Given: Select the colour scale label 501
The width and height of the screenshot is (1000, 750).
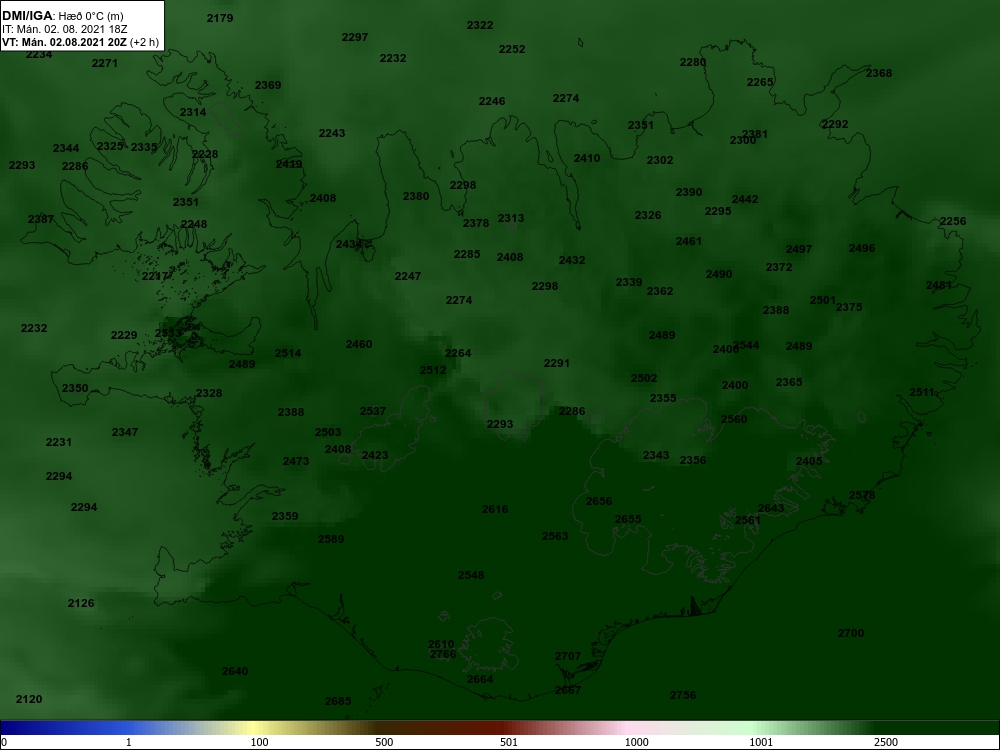Looking at the screenshot, I should pos(511,742).
